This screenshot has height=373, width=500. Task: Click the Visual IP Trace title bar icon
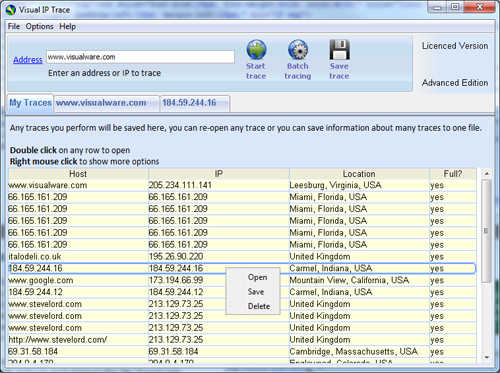click(11, 10)
